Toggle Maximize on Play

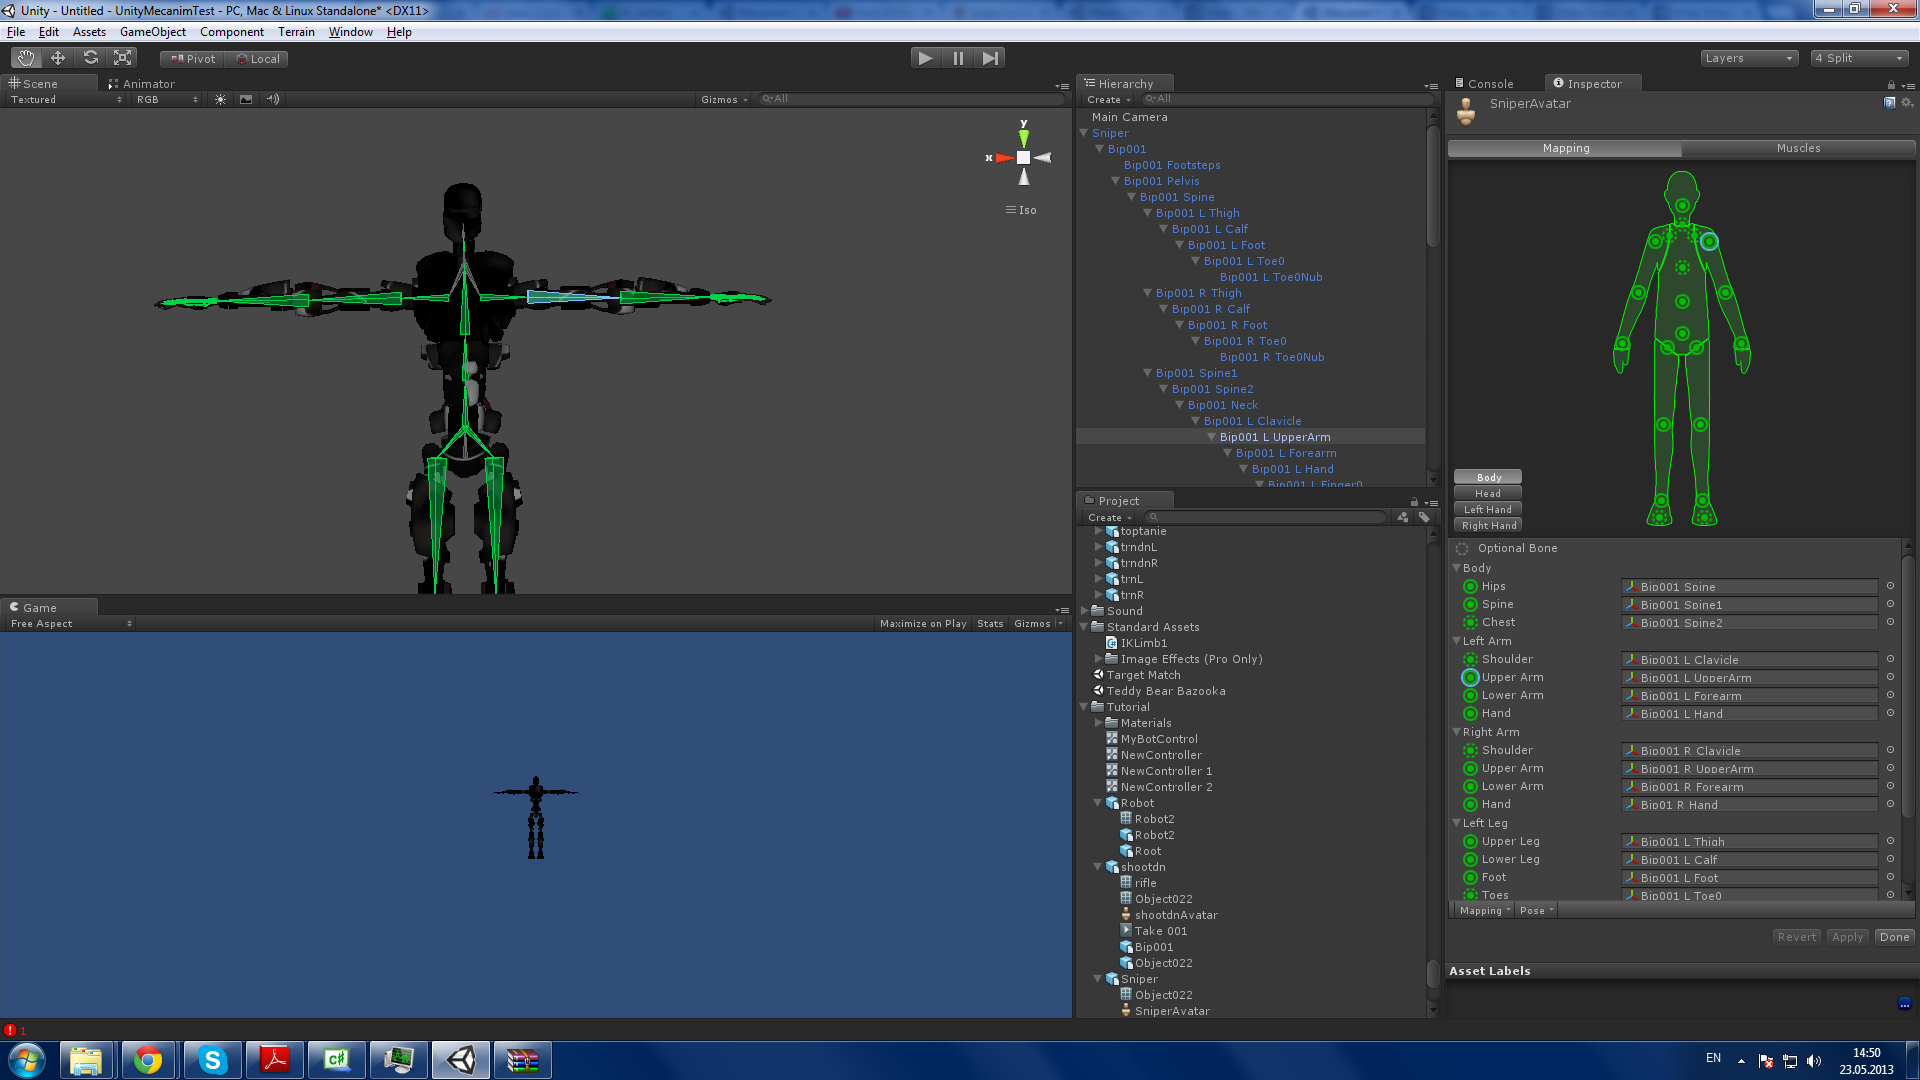pos(923,624)
